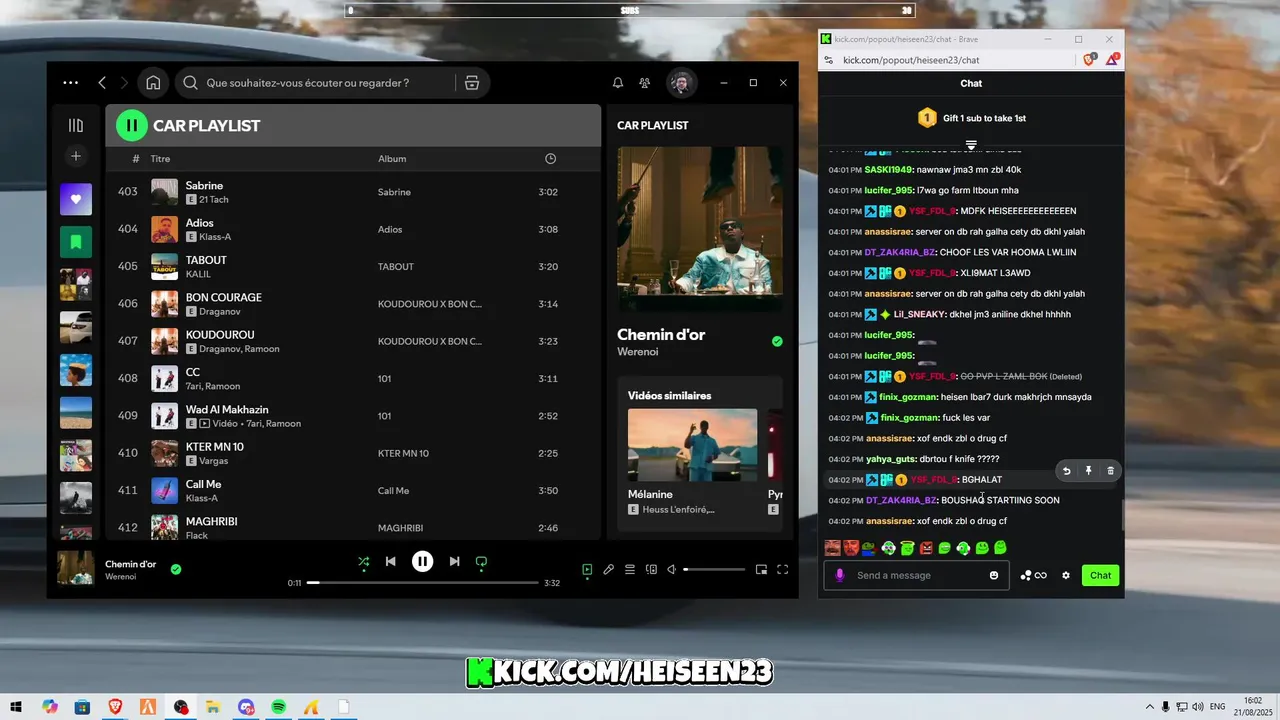Open the Windows Start menu
The image size is (1280, 720).
coord(16,707)
